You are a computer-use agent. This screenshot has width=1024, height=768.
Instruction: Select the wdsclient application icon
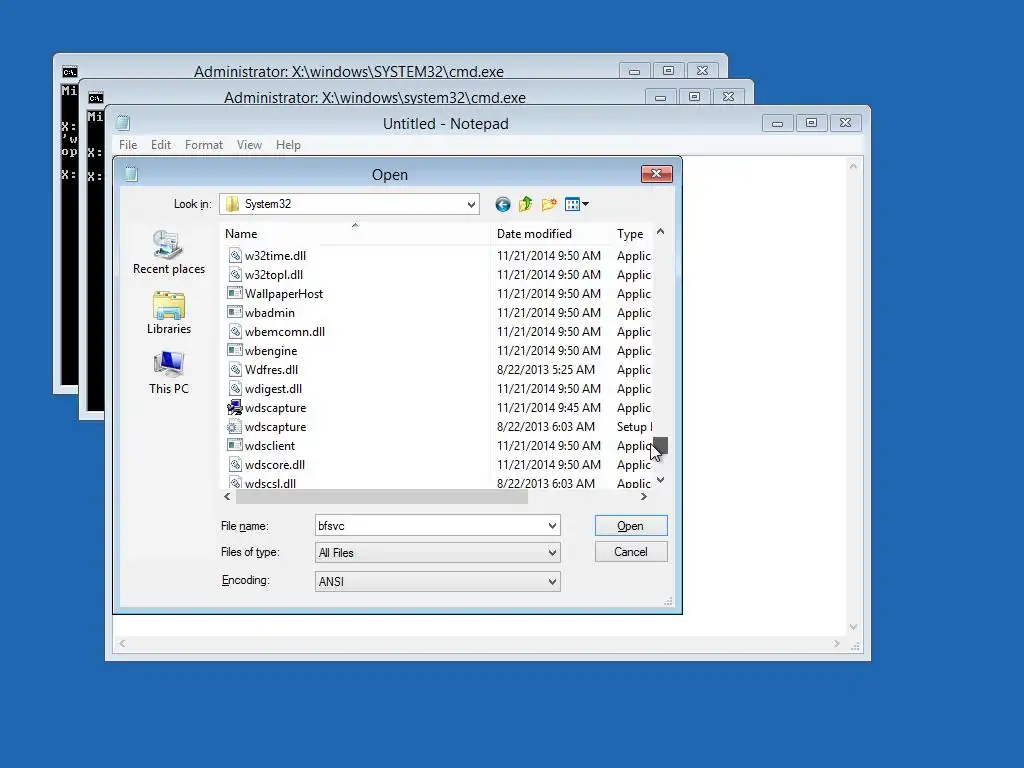(235, 445)
